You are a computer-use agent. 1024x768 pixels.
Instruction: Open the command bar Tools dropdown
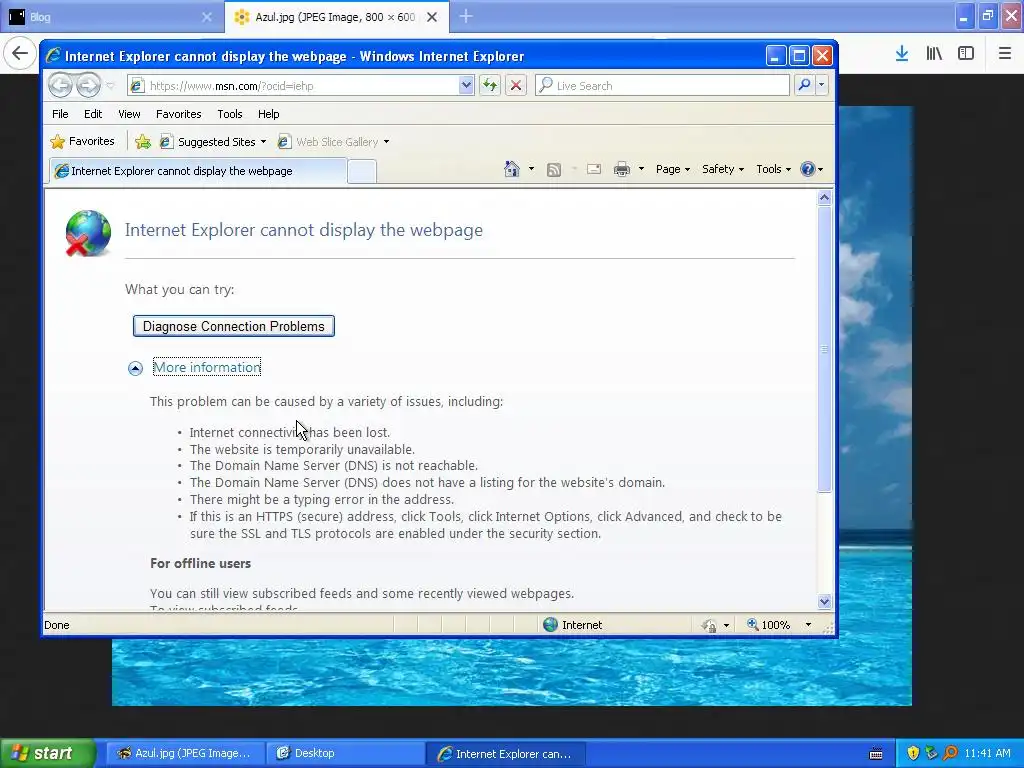pos(773,169)
